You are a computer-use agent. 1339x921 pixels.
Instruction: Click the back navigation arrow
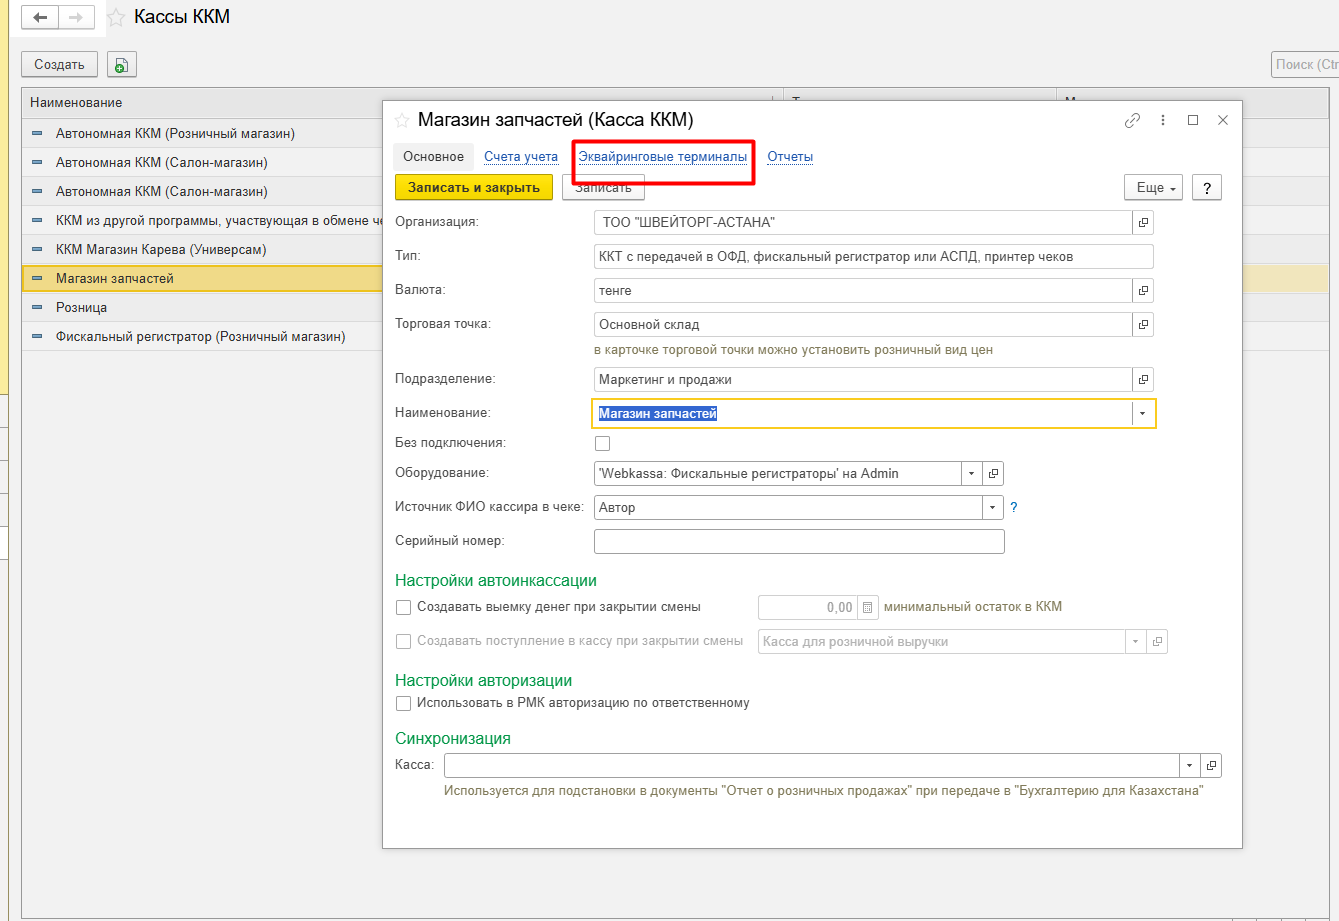coord(40,18)
